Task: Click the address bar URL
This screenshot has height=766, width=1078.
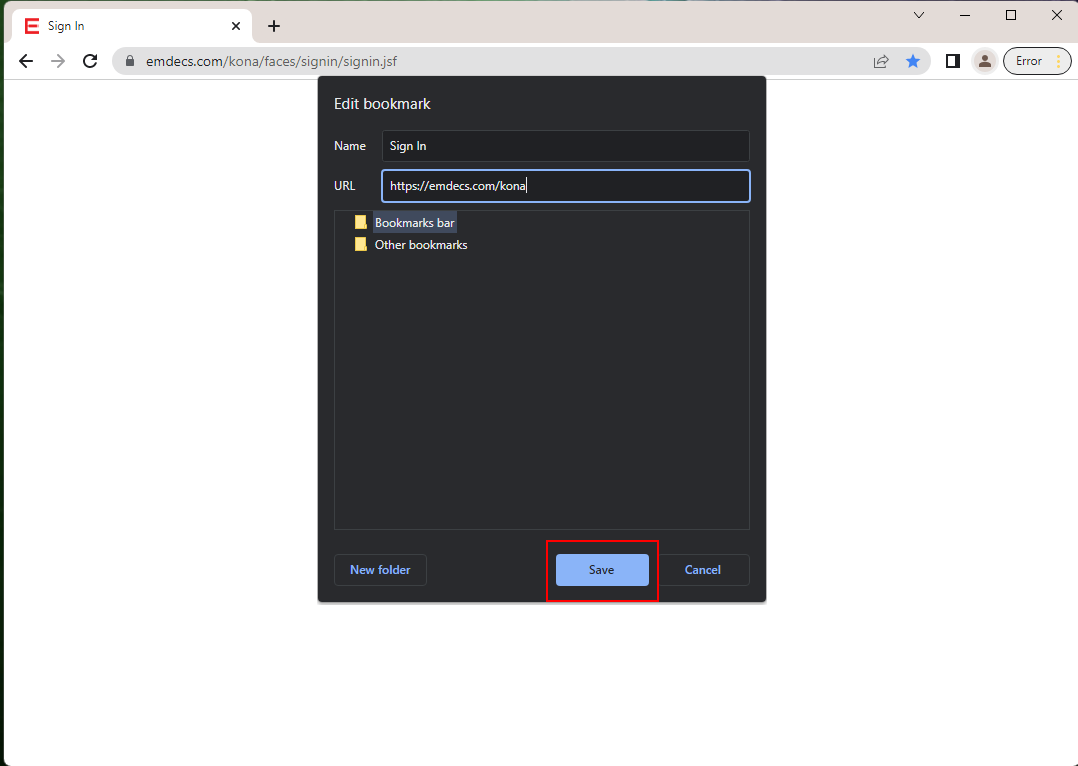Action: click(272, 61)
